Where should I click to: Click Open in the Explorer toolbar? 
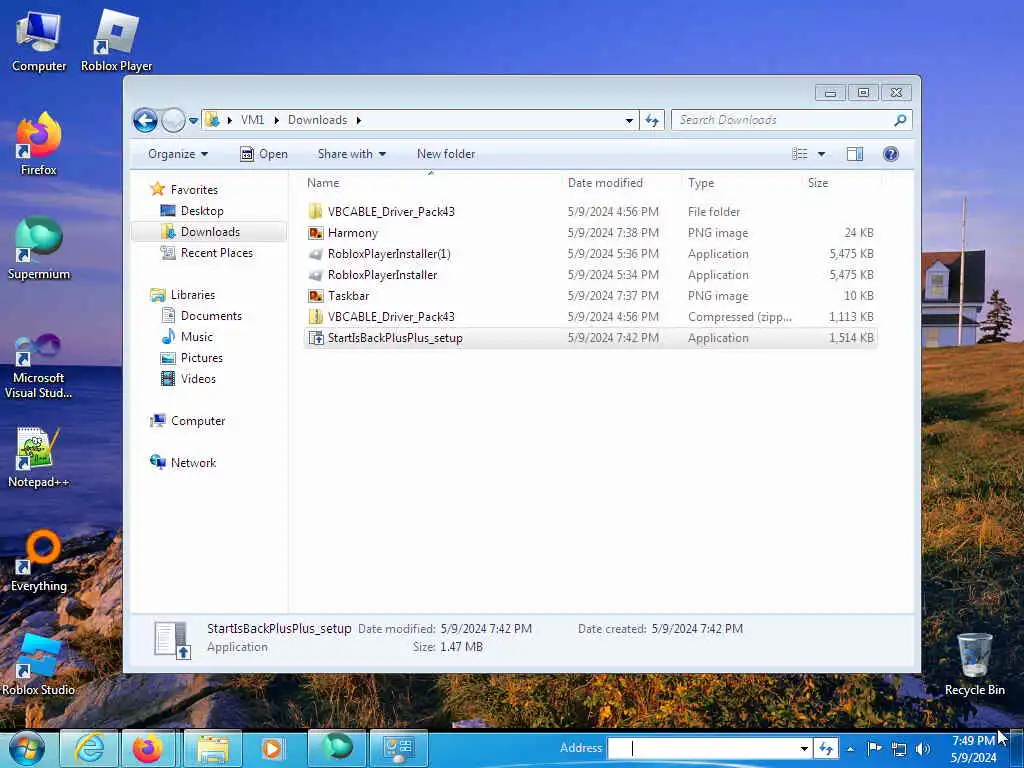(264, 154)
